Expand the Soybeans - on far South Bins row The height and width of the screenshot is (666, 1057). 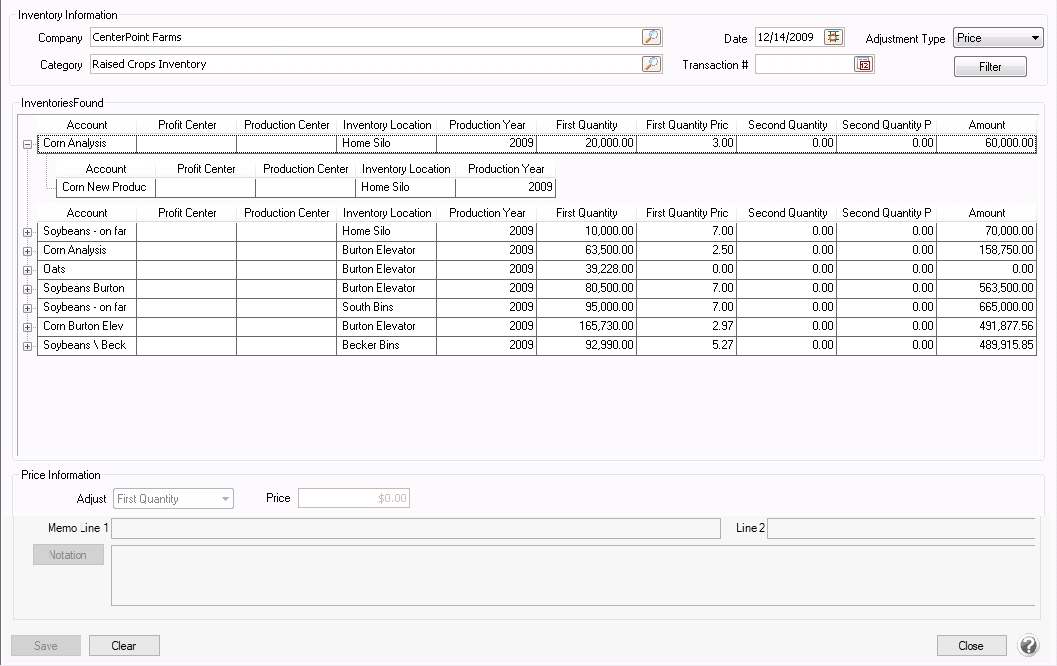pos(27,308)
